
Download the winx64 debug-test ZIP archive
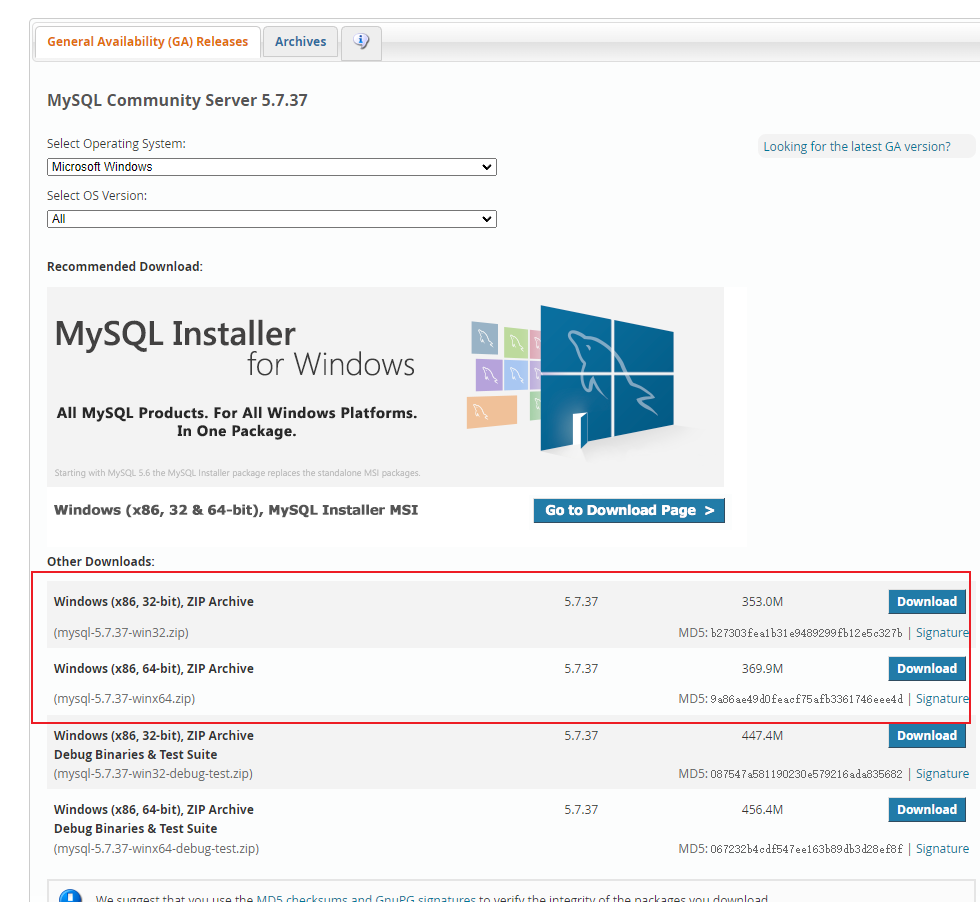pyautogui.click(x=927, y=809)
